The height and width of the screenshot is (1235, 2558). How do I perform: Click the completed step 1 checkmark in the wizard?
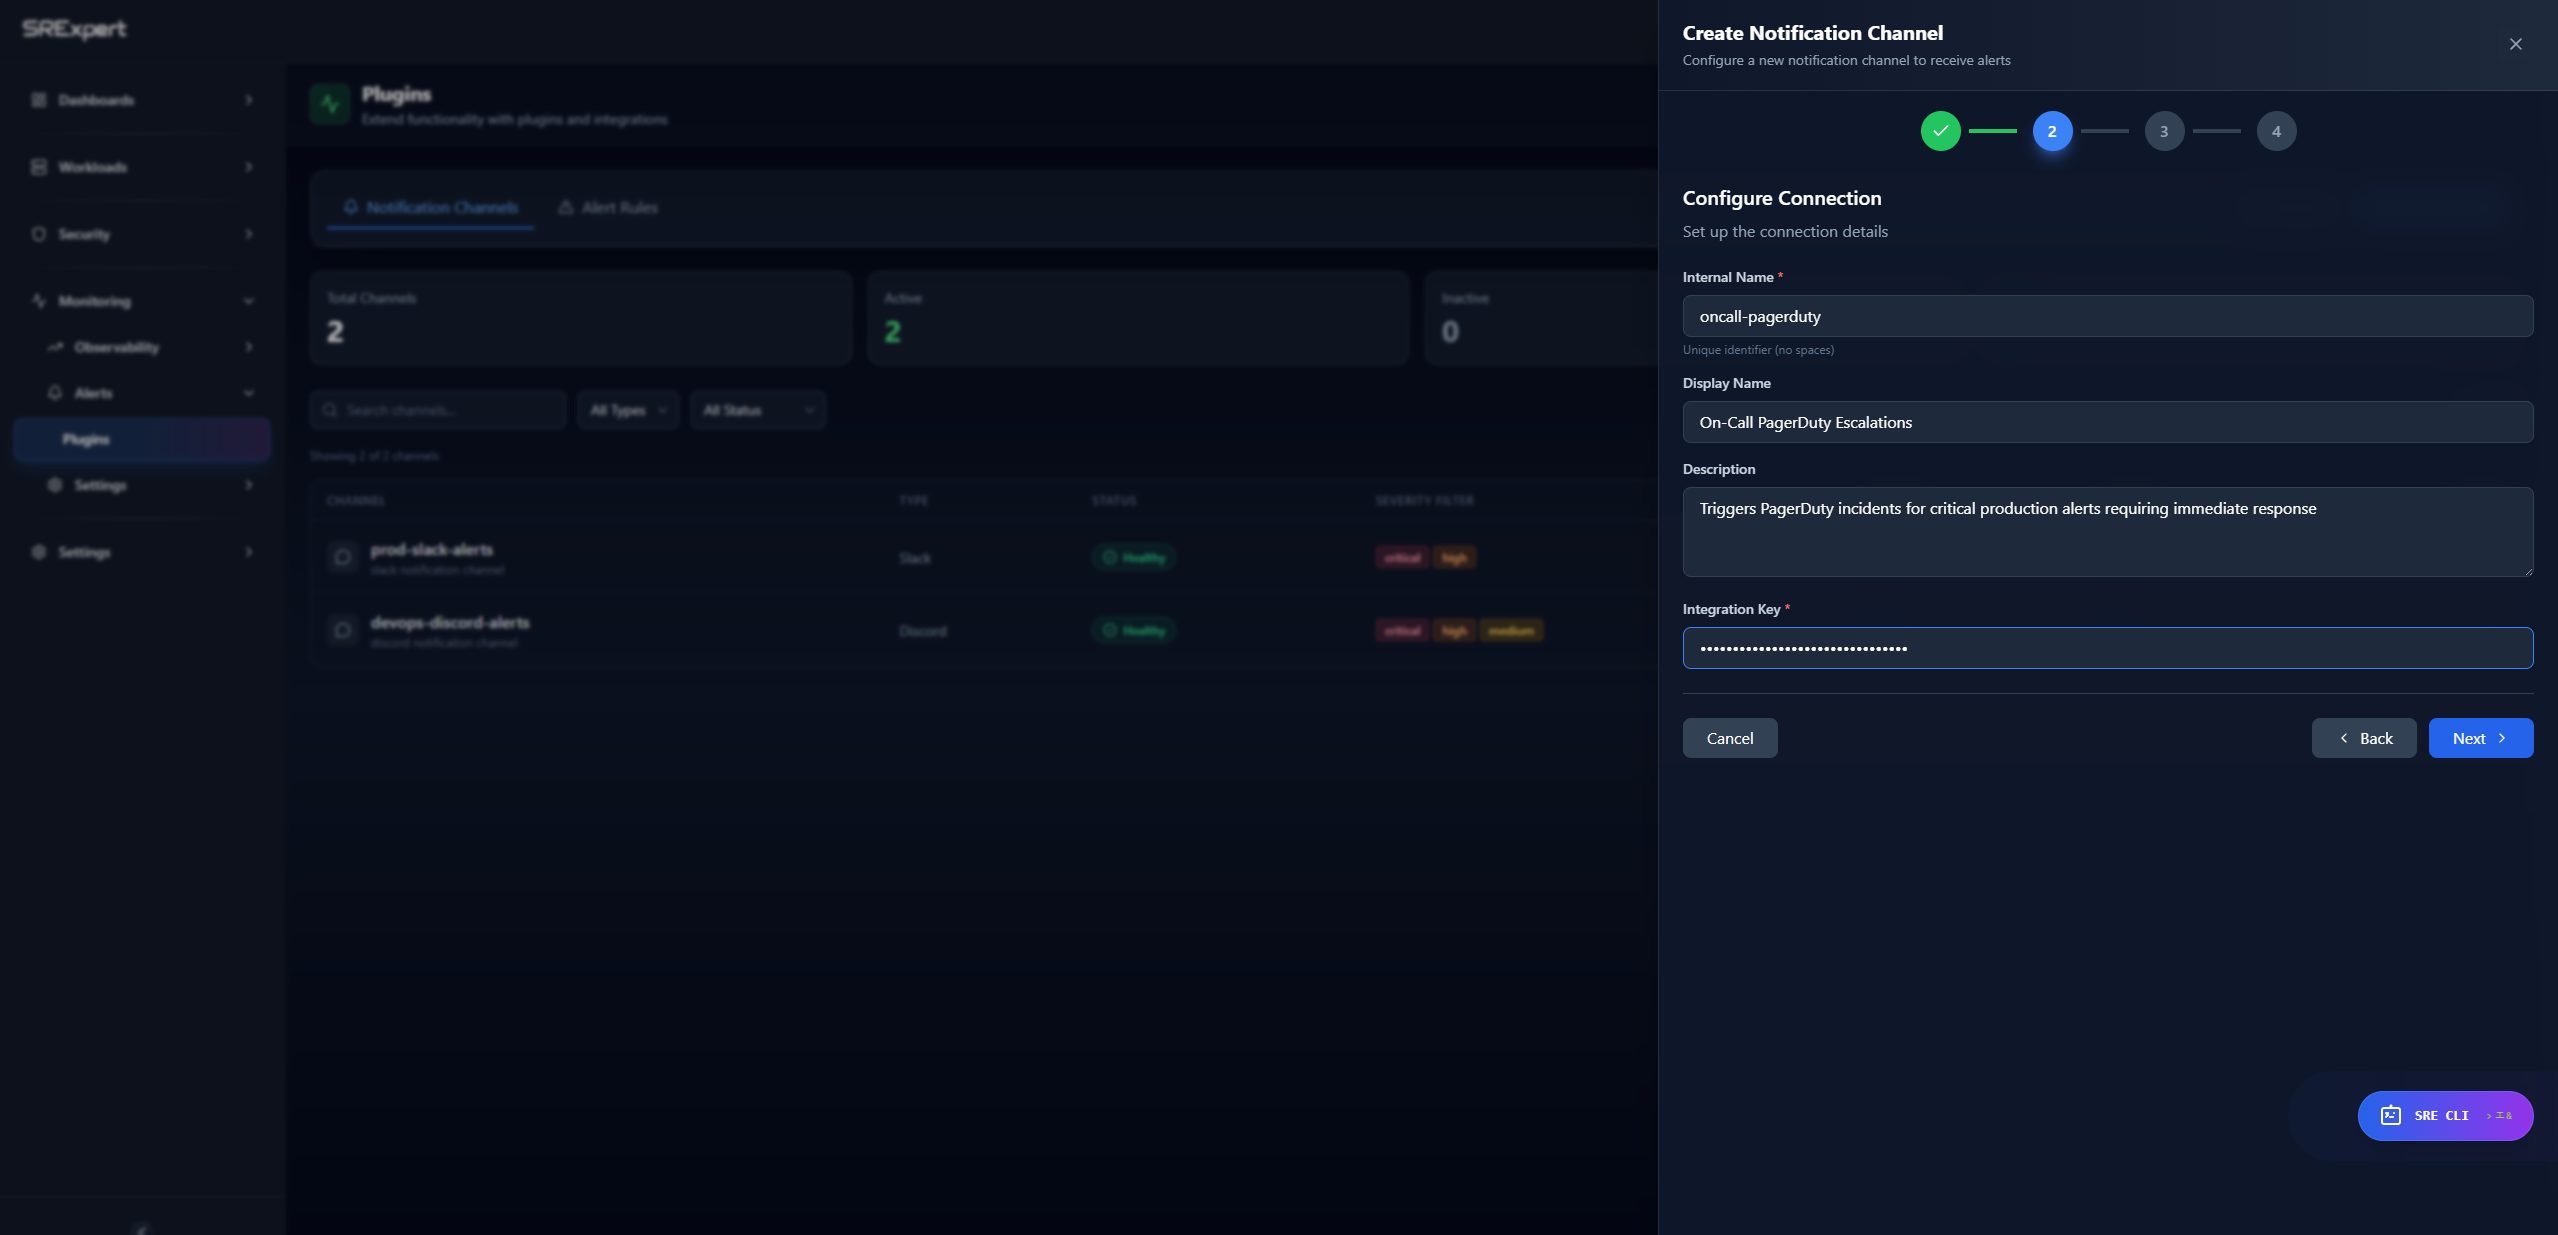click(x=1940, y=131)
